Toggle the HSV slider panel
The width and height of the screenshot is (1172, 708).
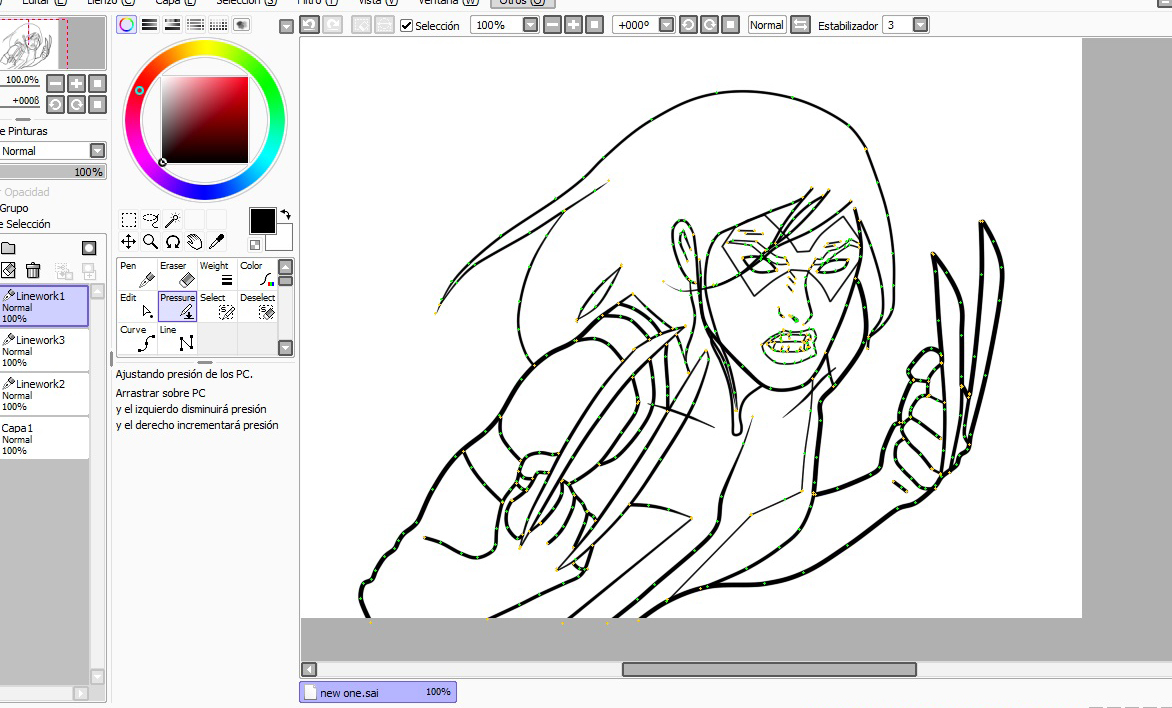pos(172,25)
